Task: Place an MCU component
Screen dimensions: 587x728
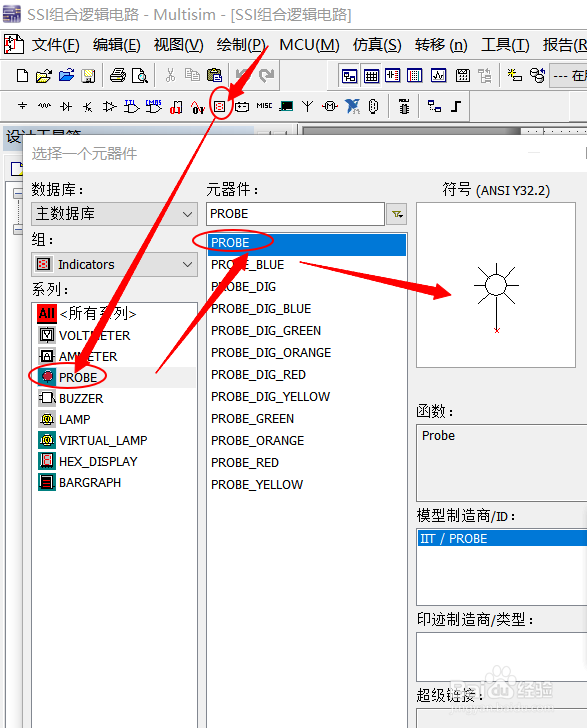Action: (x=404, y=106)
